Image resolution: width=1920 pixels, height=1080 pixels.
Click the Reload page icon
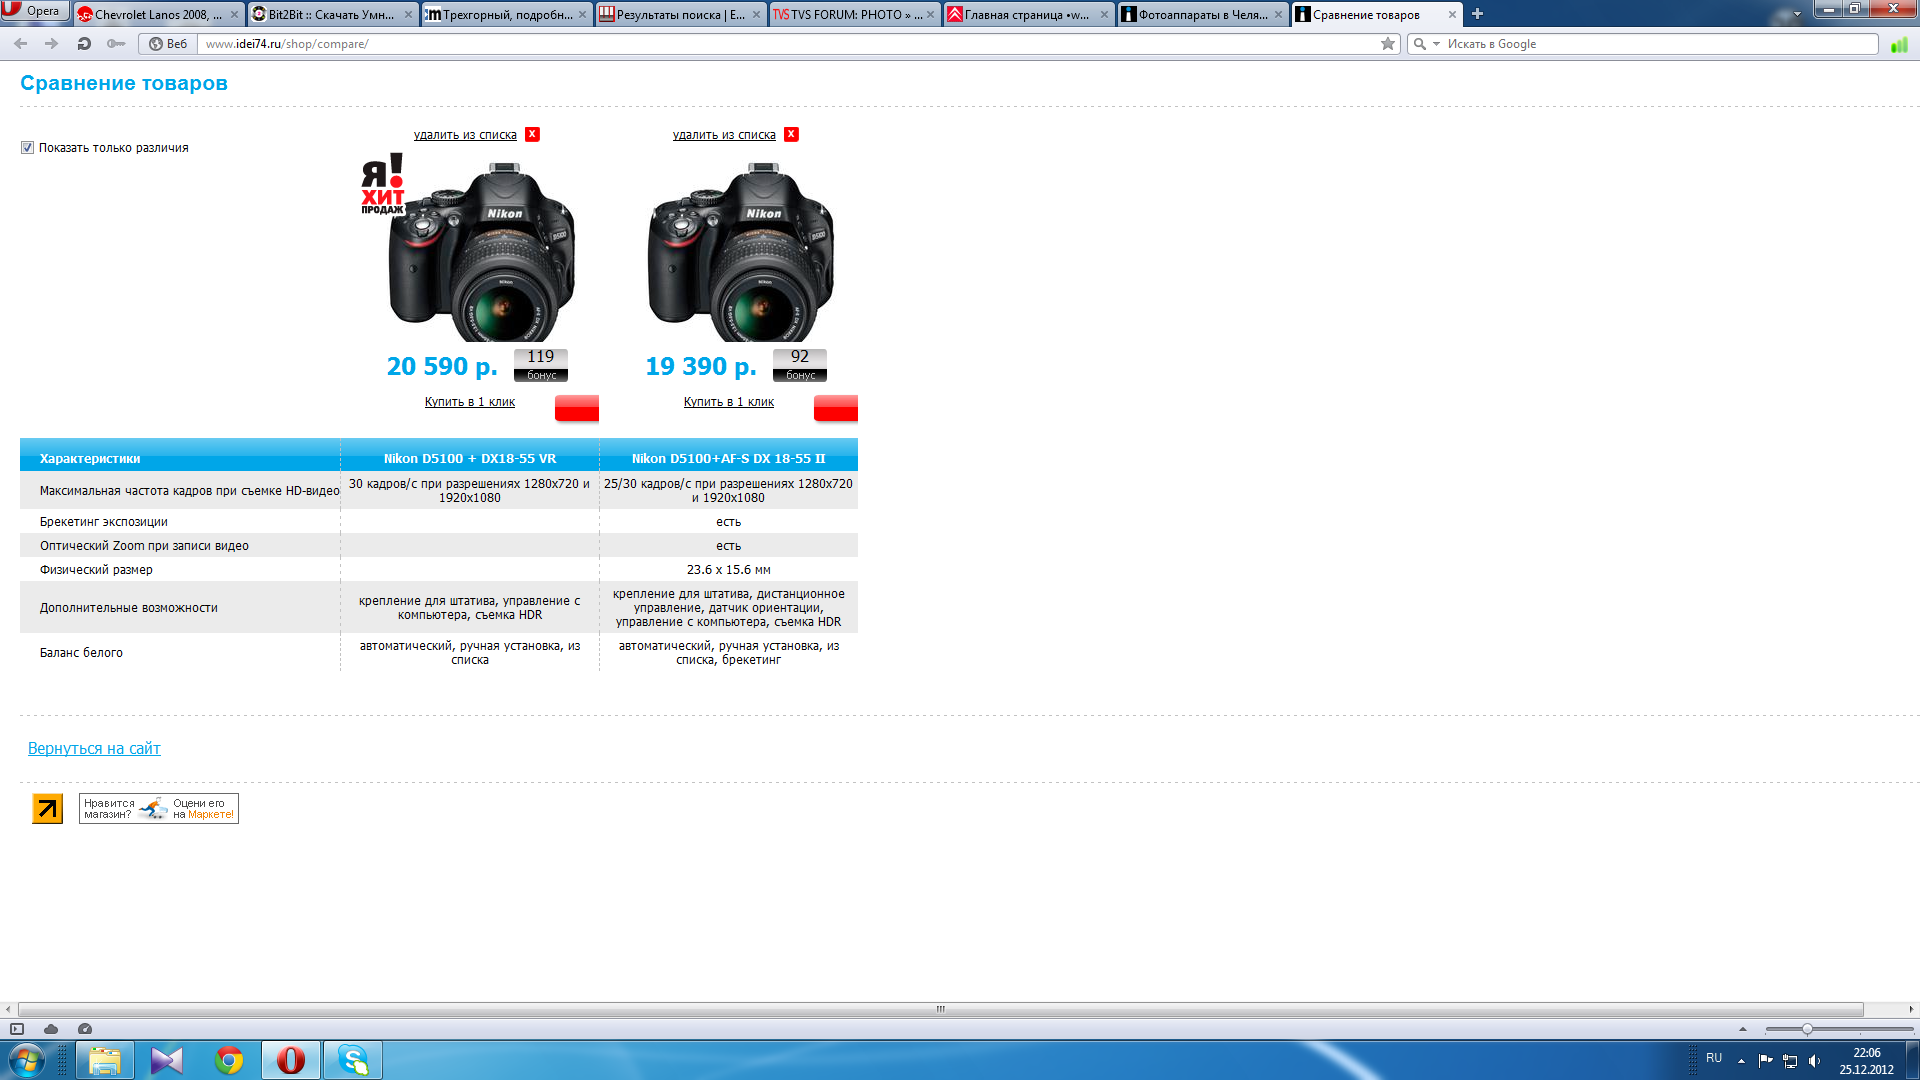click(x=84, y=44)
